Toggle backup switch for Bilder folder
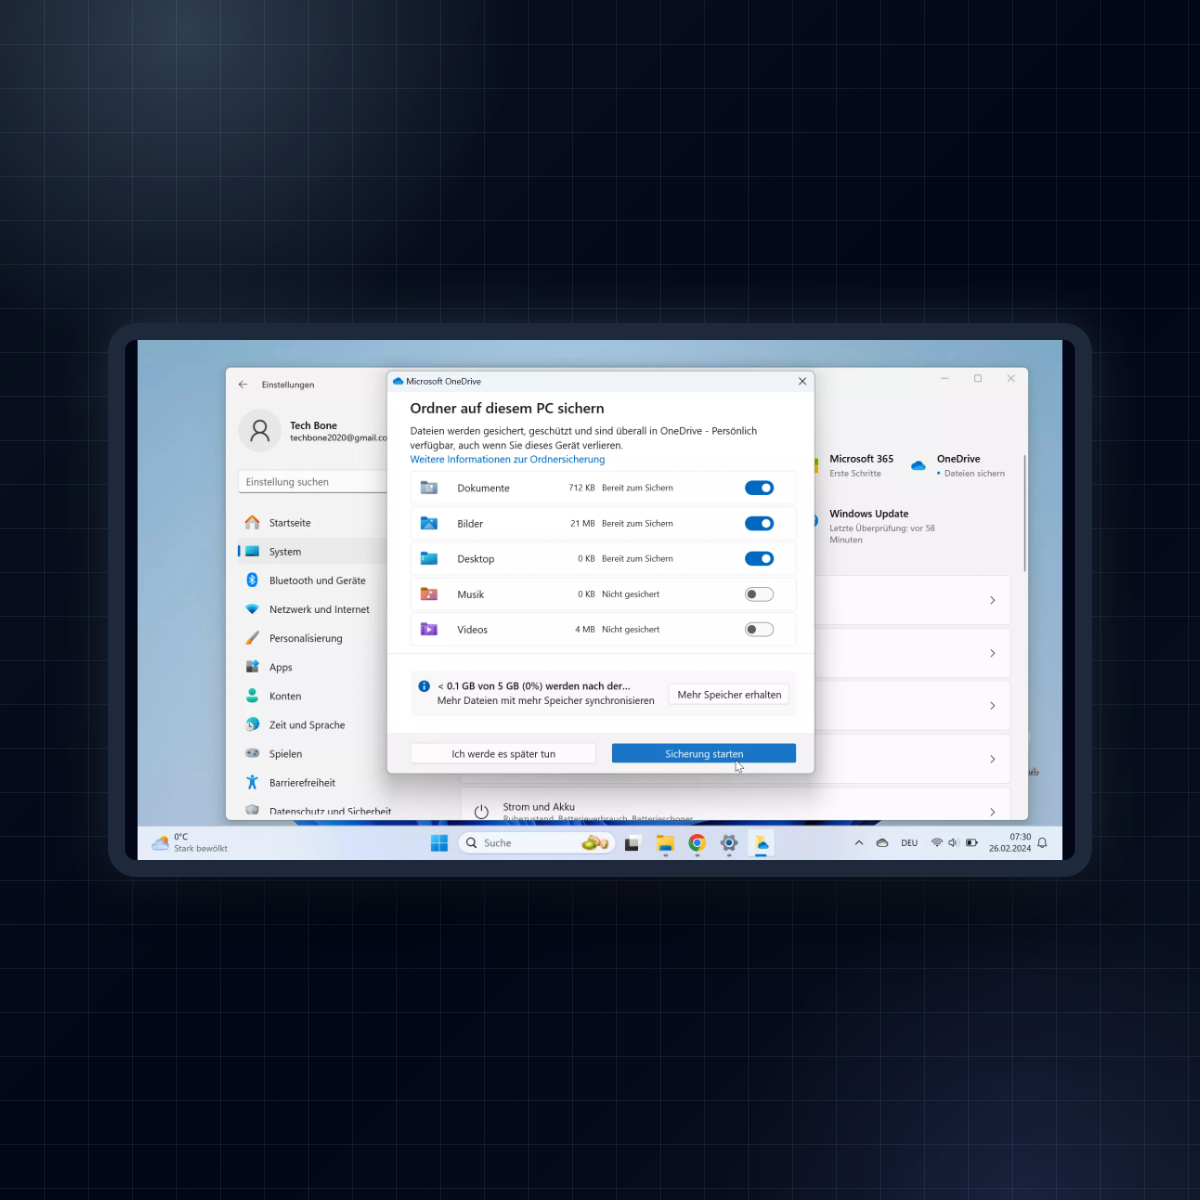Image resolution: width=1200 pixels, height=1200 pixels. 759,523
